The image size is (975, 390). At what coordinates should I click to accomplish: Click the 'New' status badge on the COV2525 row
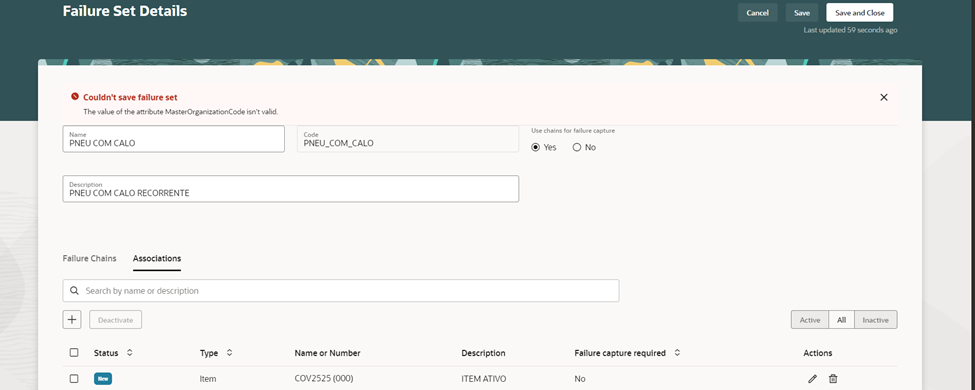coord(103,378)
